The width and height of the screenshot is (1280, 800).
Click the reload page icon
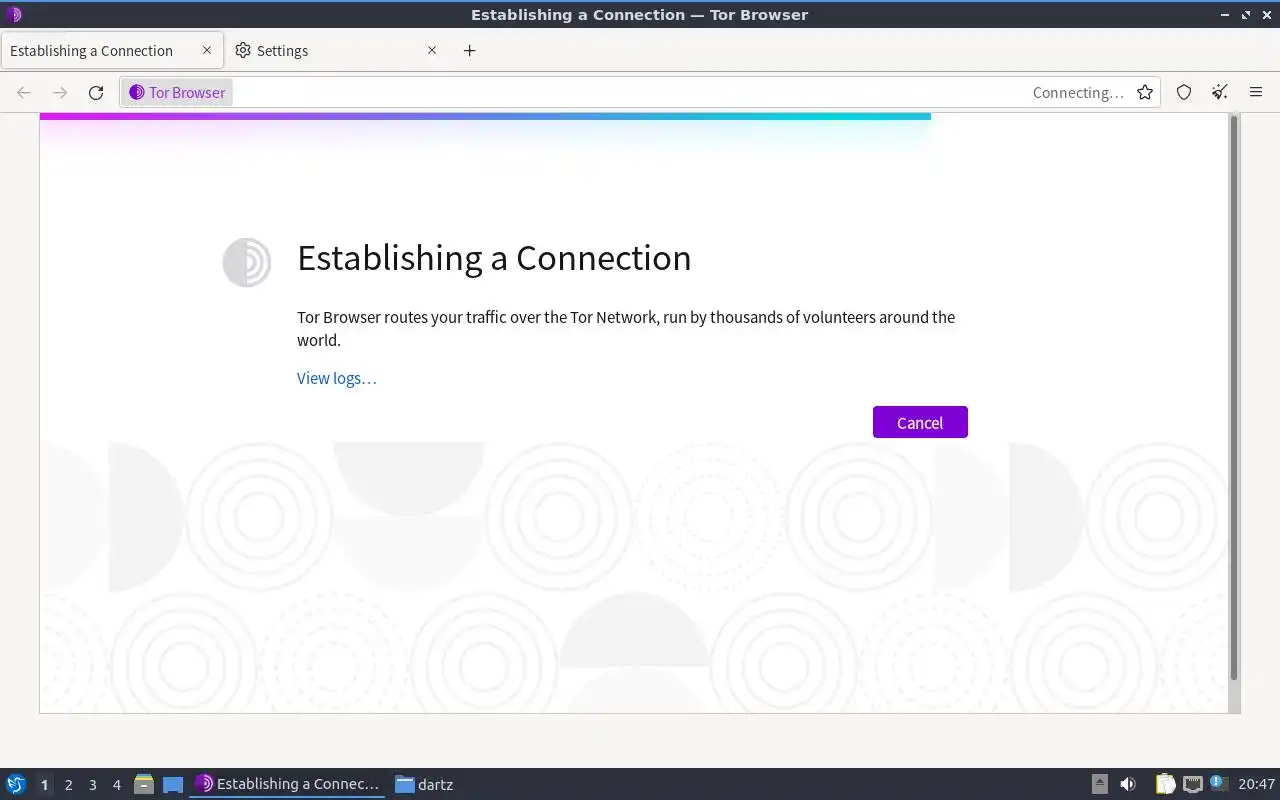click(96, 92)
